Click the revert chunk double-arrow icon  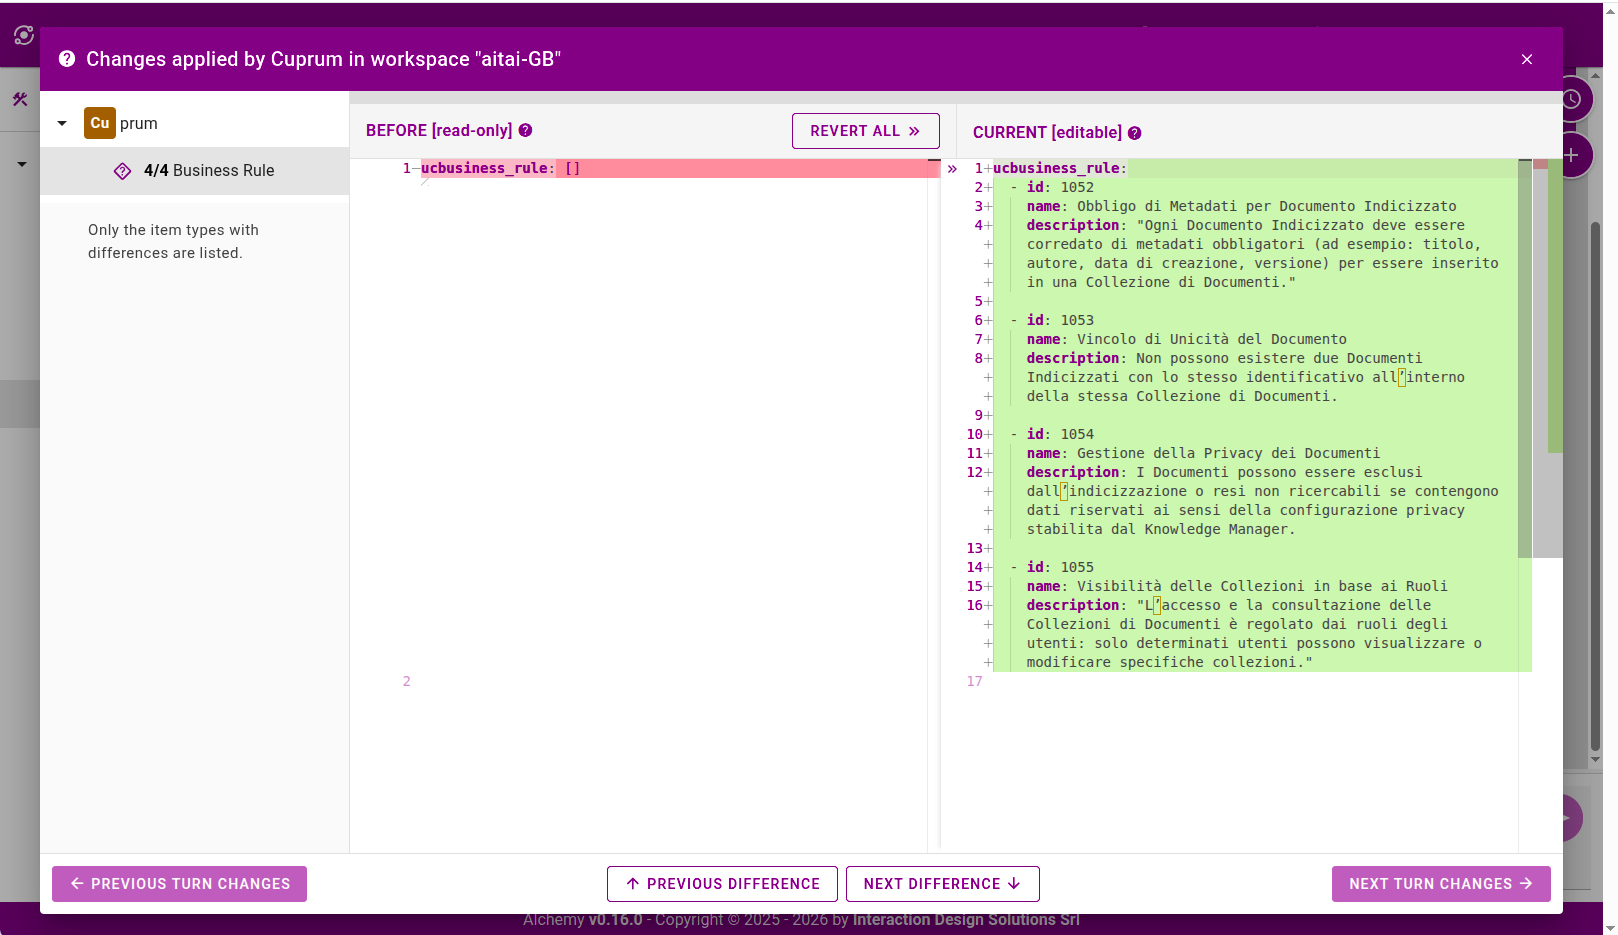click(952, 169)
